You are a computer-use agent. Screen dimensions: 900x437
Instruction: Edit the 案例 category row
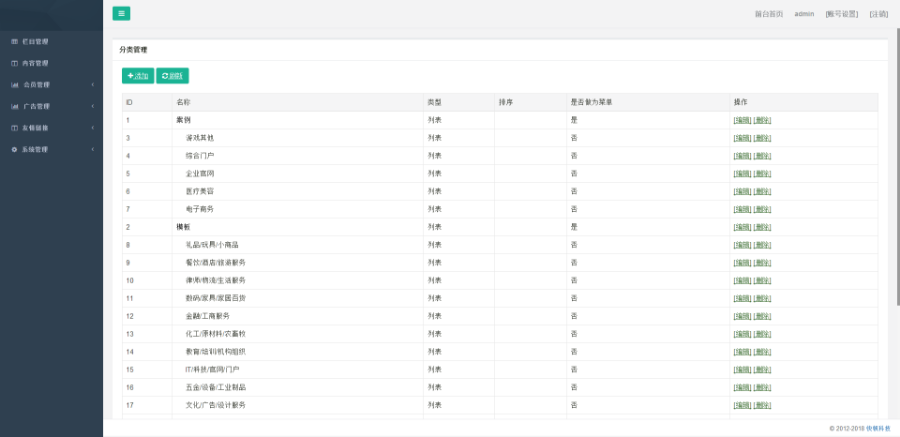pyautogui.click(x=742, y=120)
